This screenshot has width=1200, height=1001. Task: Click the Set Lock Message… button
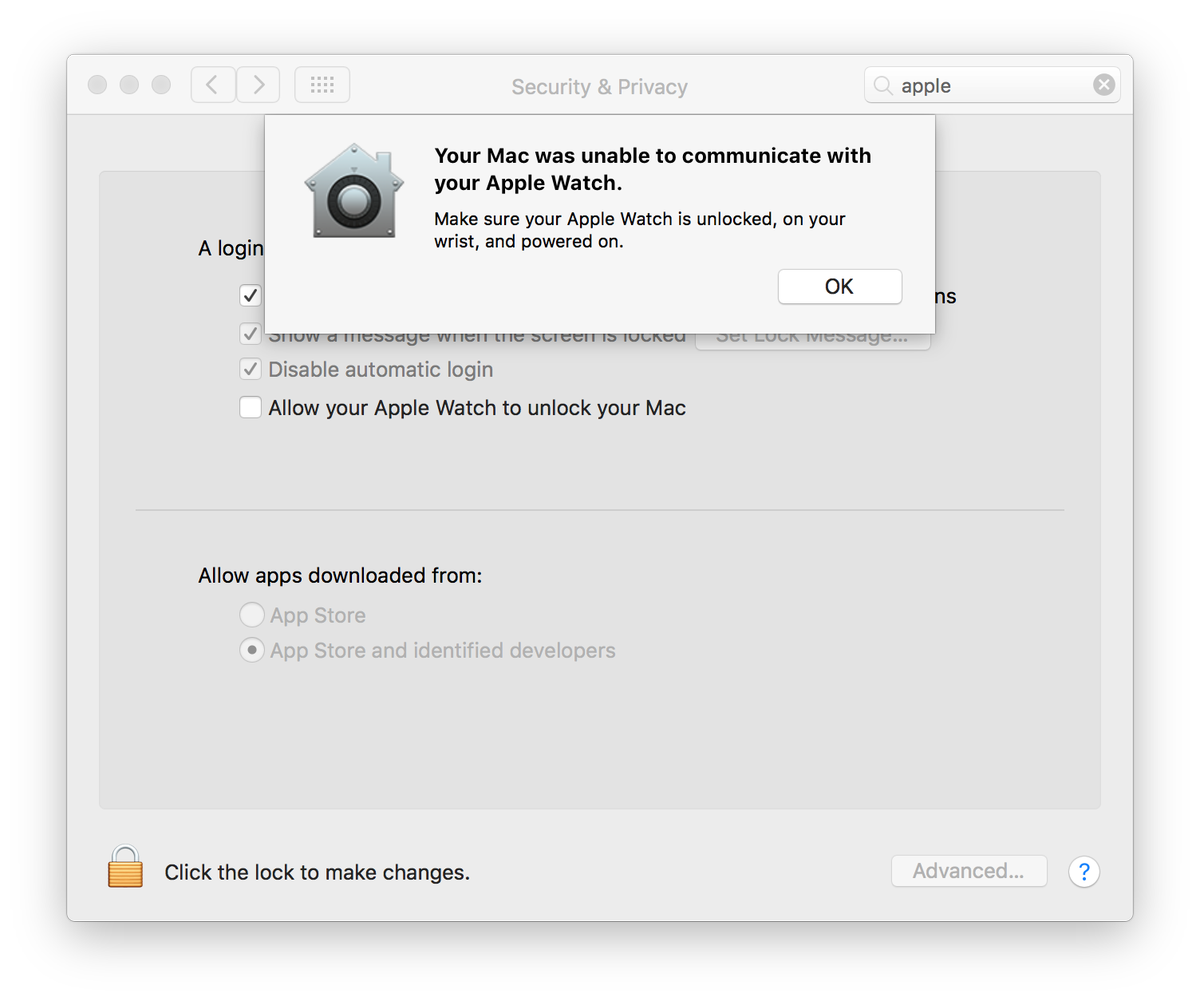coord(813,341)
